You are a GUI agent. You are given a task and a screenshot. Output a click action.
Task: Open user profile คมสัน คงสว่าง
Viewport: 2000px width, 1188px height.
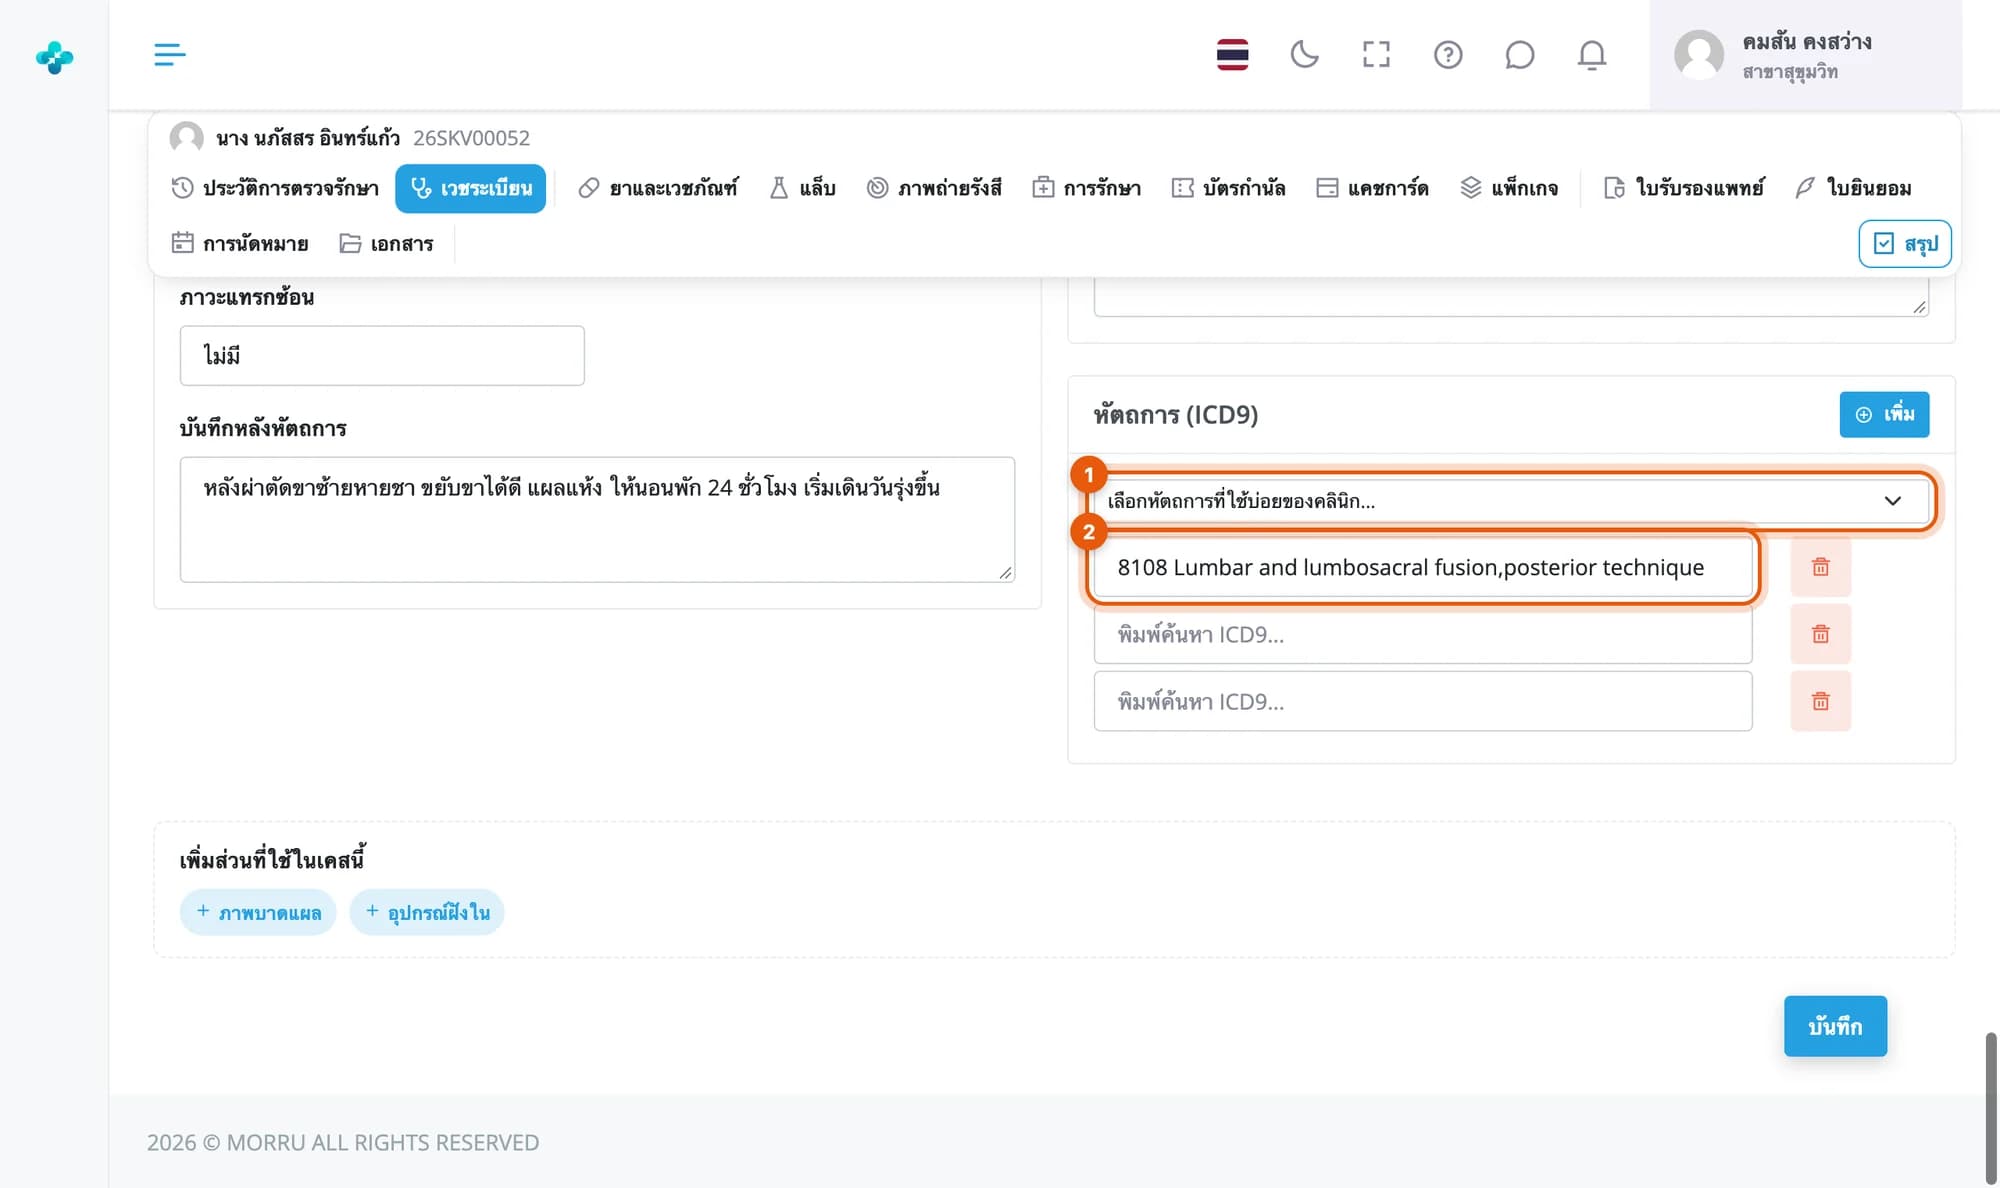coord(1806,55)
